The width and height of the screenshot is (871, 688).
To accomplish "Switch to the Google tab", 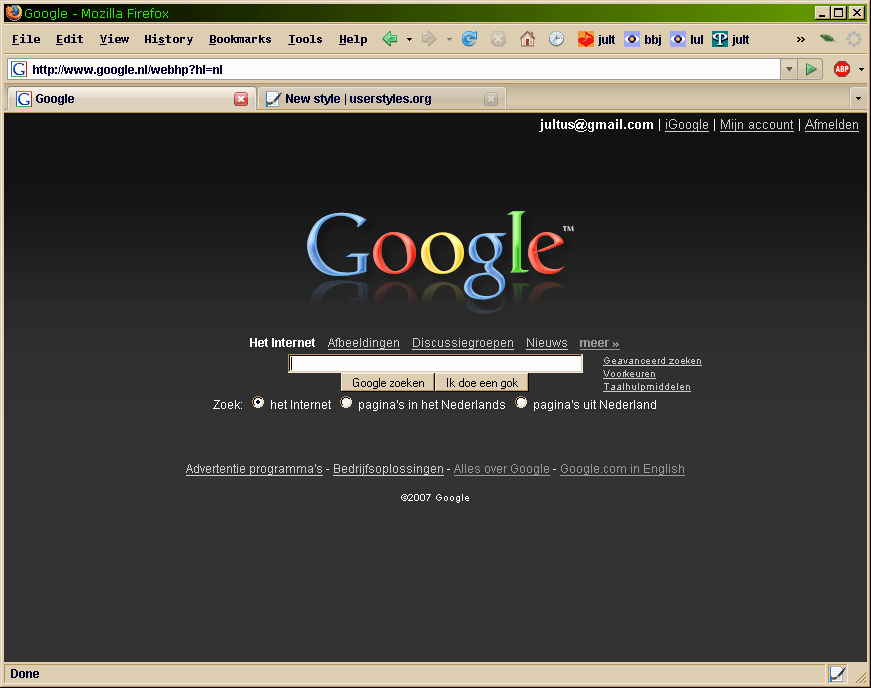I will tap(131, 99).
